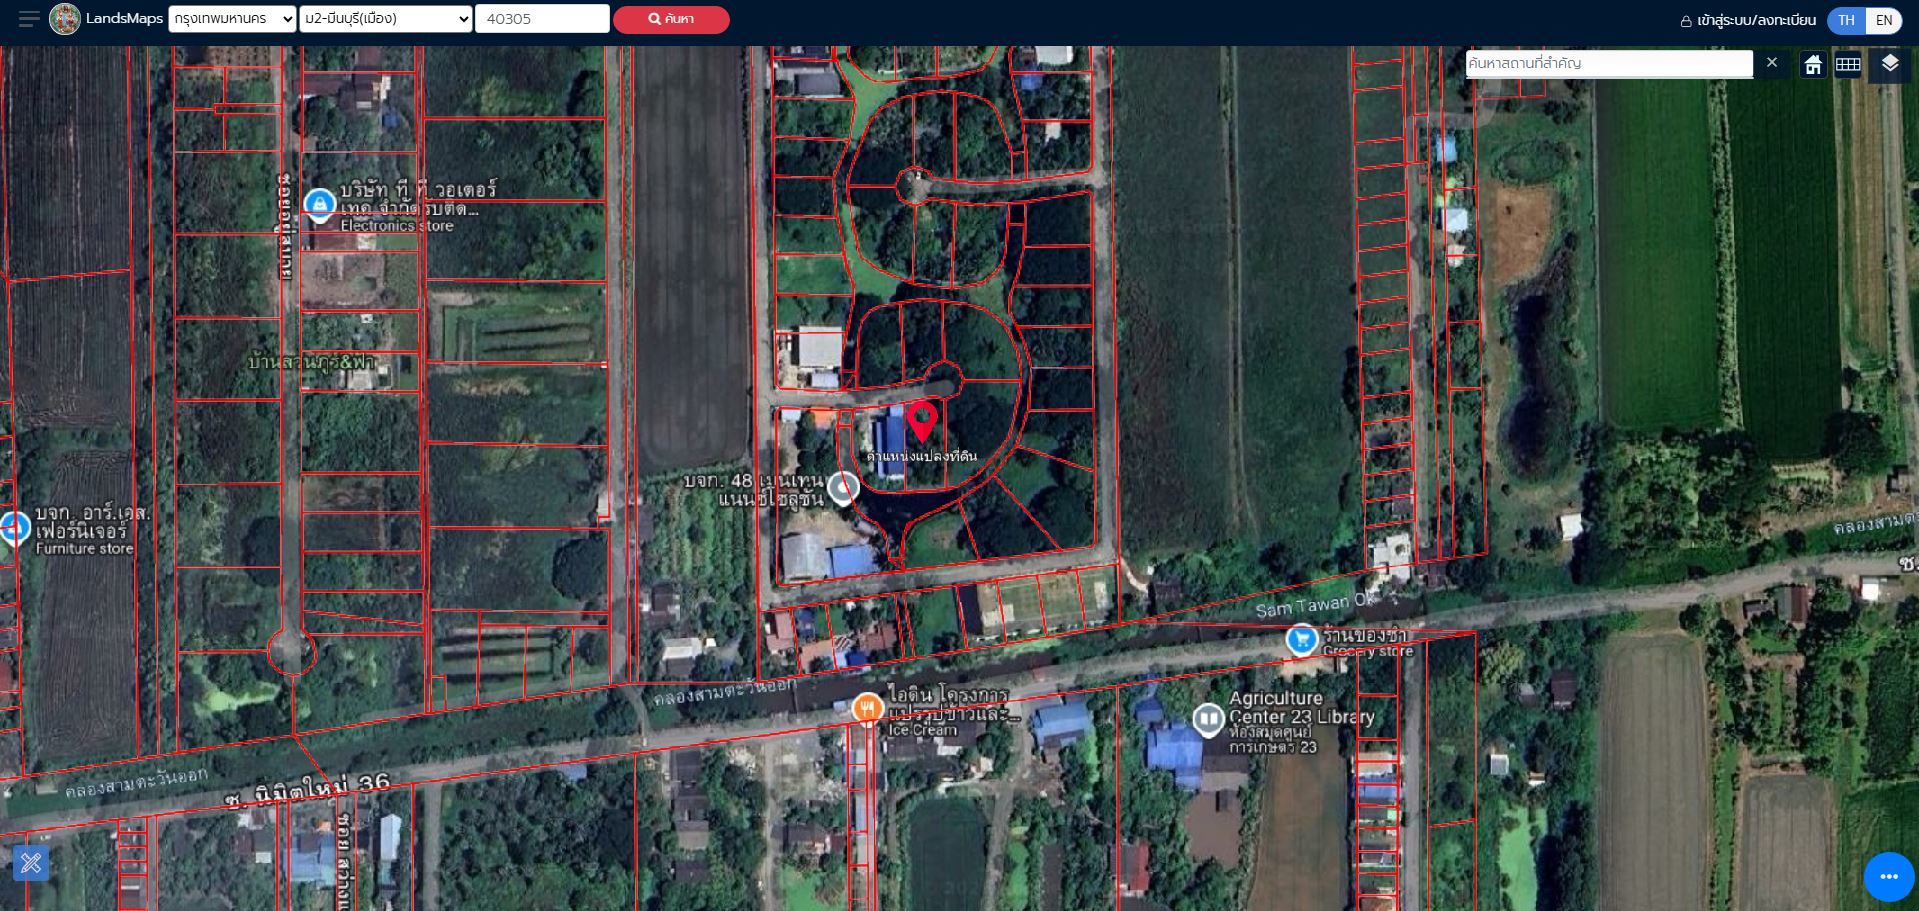This screenshot has width=1919, height=911.
Task: Open the basemap grid icon
Action: tap(1848, 65)
